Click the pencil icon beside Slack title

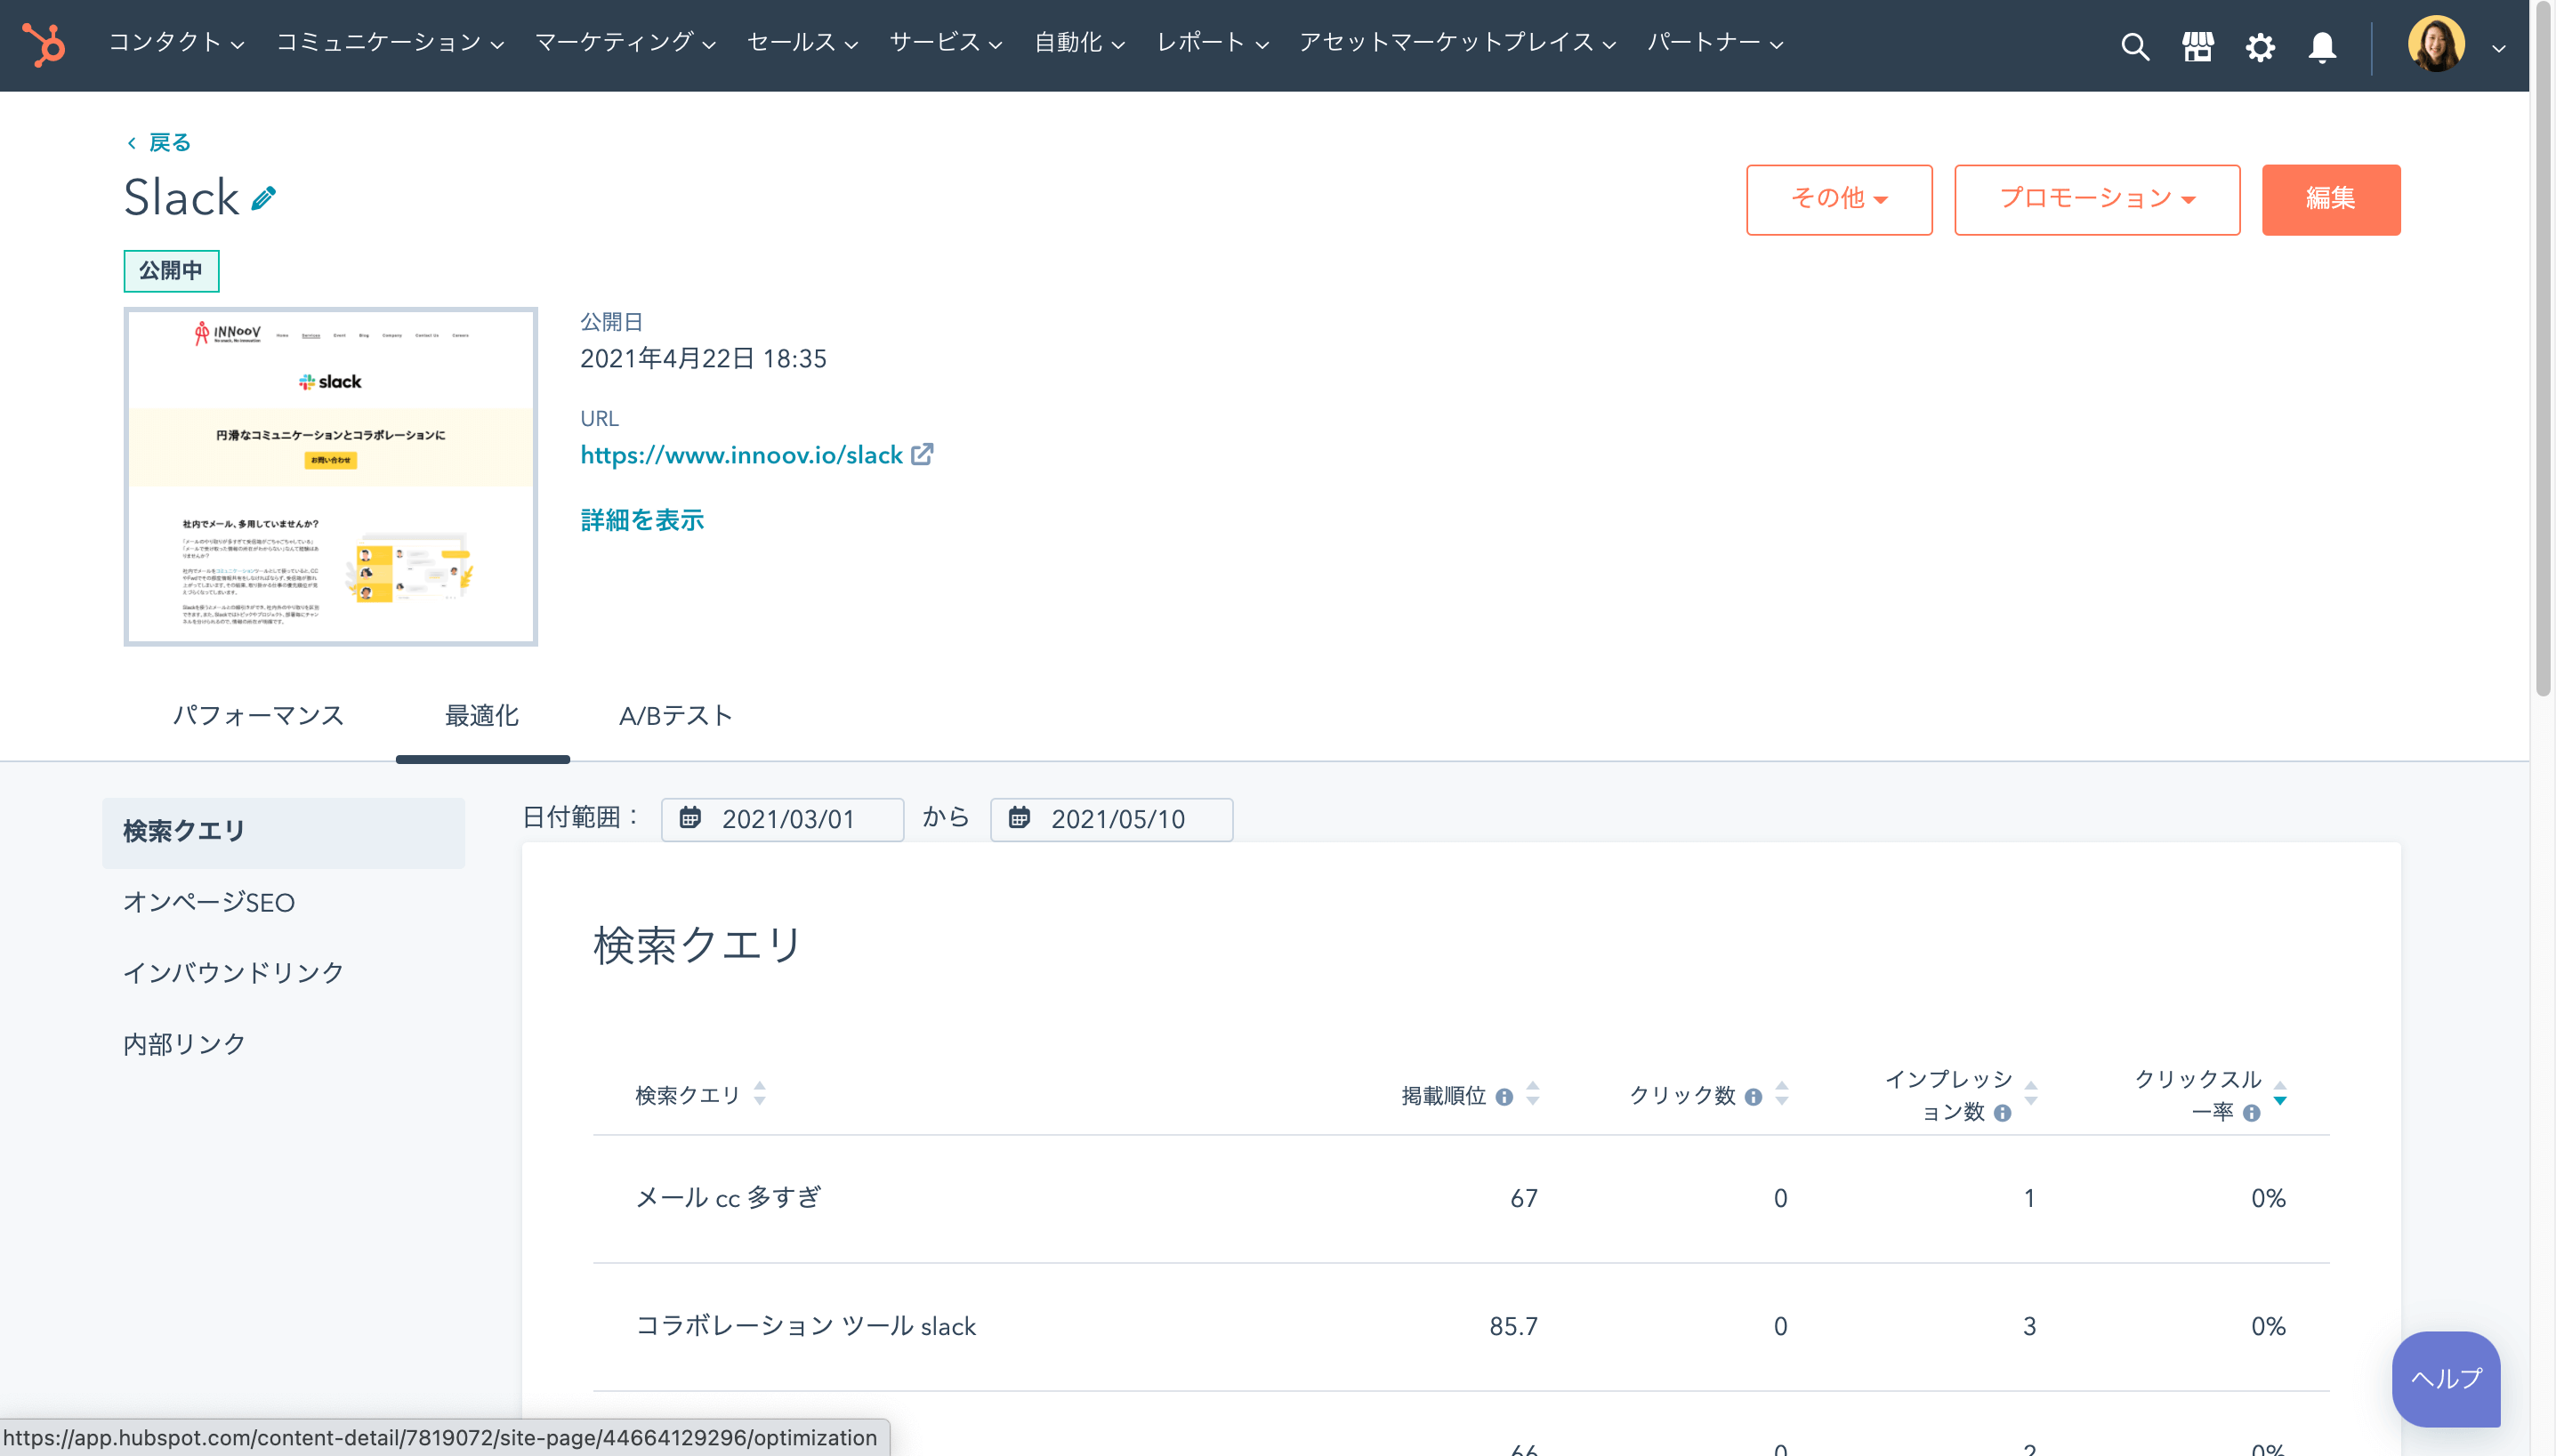(263, 198)
